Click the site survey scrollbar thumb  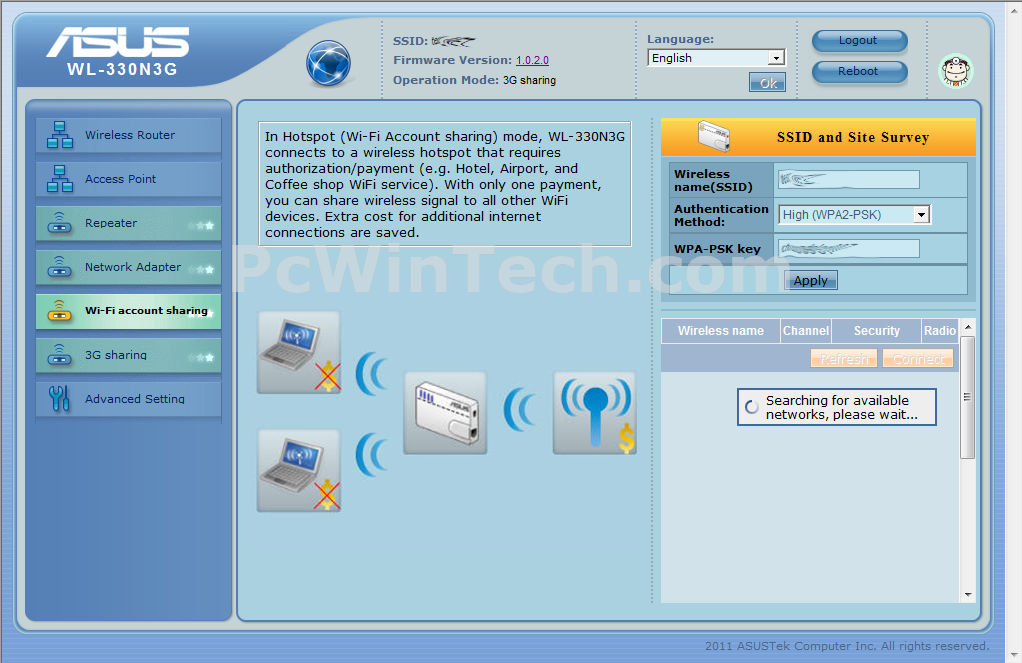pyautogui.click(x=968, y=397)
